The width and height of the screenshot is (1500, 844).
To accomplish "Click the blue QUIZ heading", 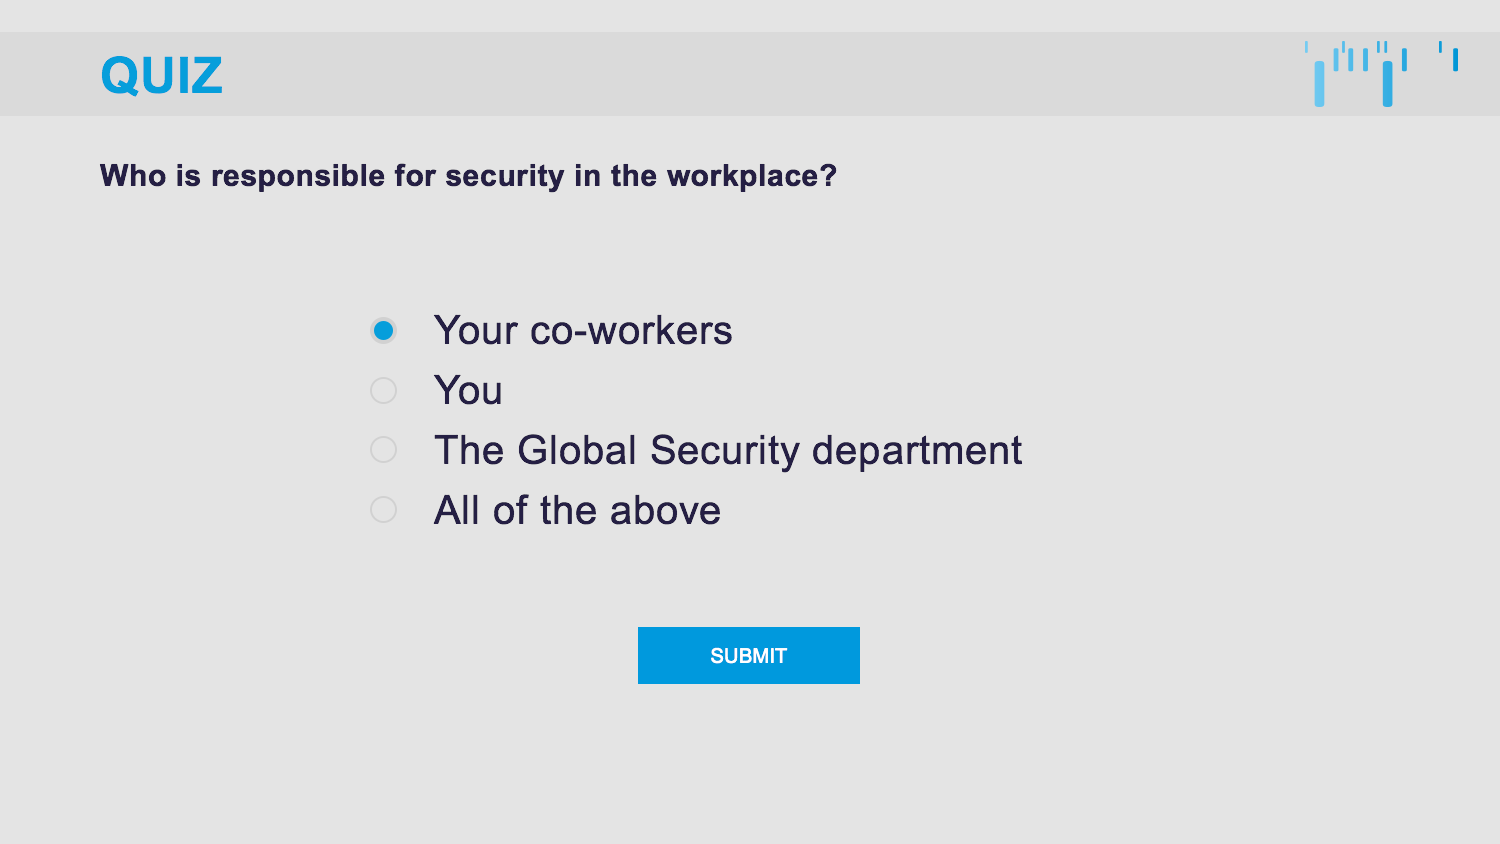I will 161,76.
